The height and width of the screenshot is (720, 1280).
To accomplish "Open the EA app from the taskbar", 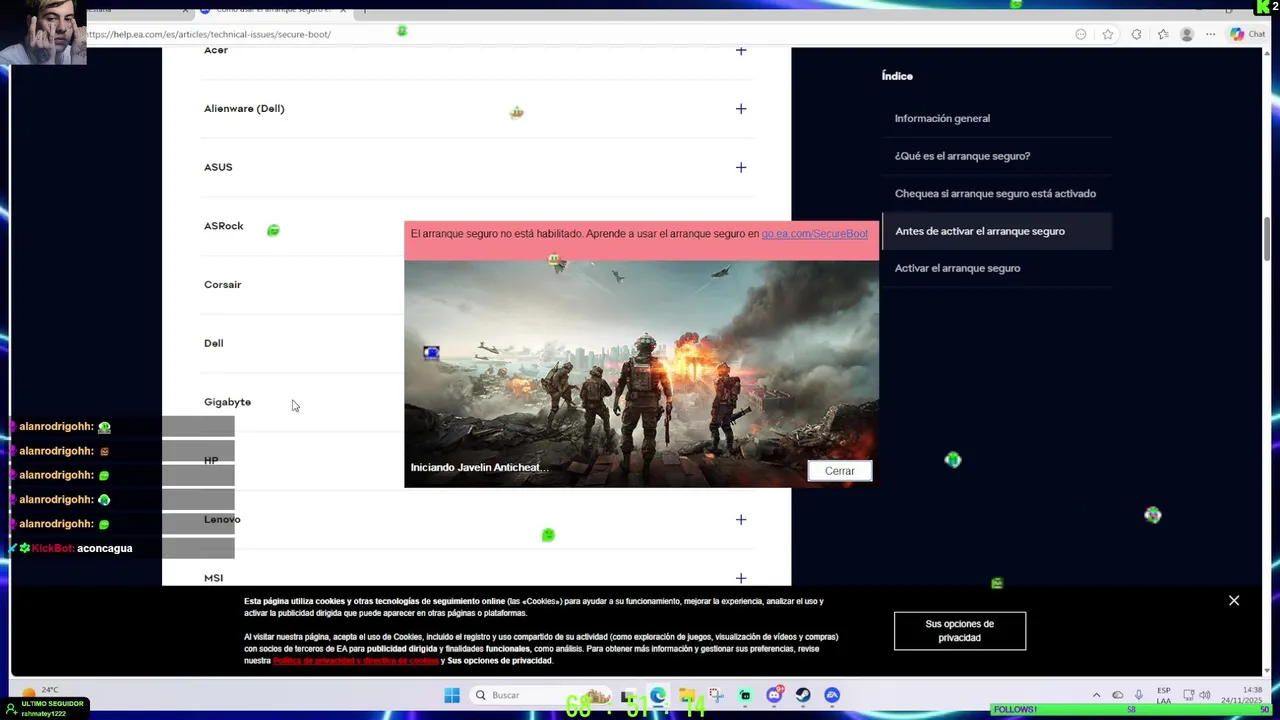I will coord(832,695).
